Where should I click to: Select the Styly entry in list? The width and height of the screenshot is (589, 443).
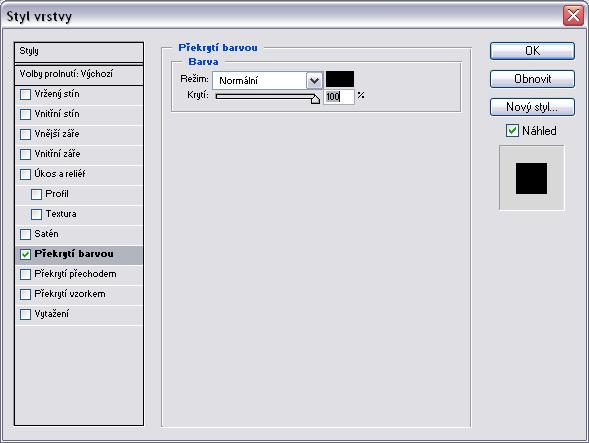tap(79, 52)
